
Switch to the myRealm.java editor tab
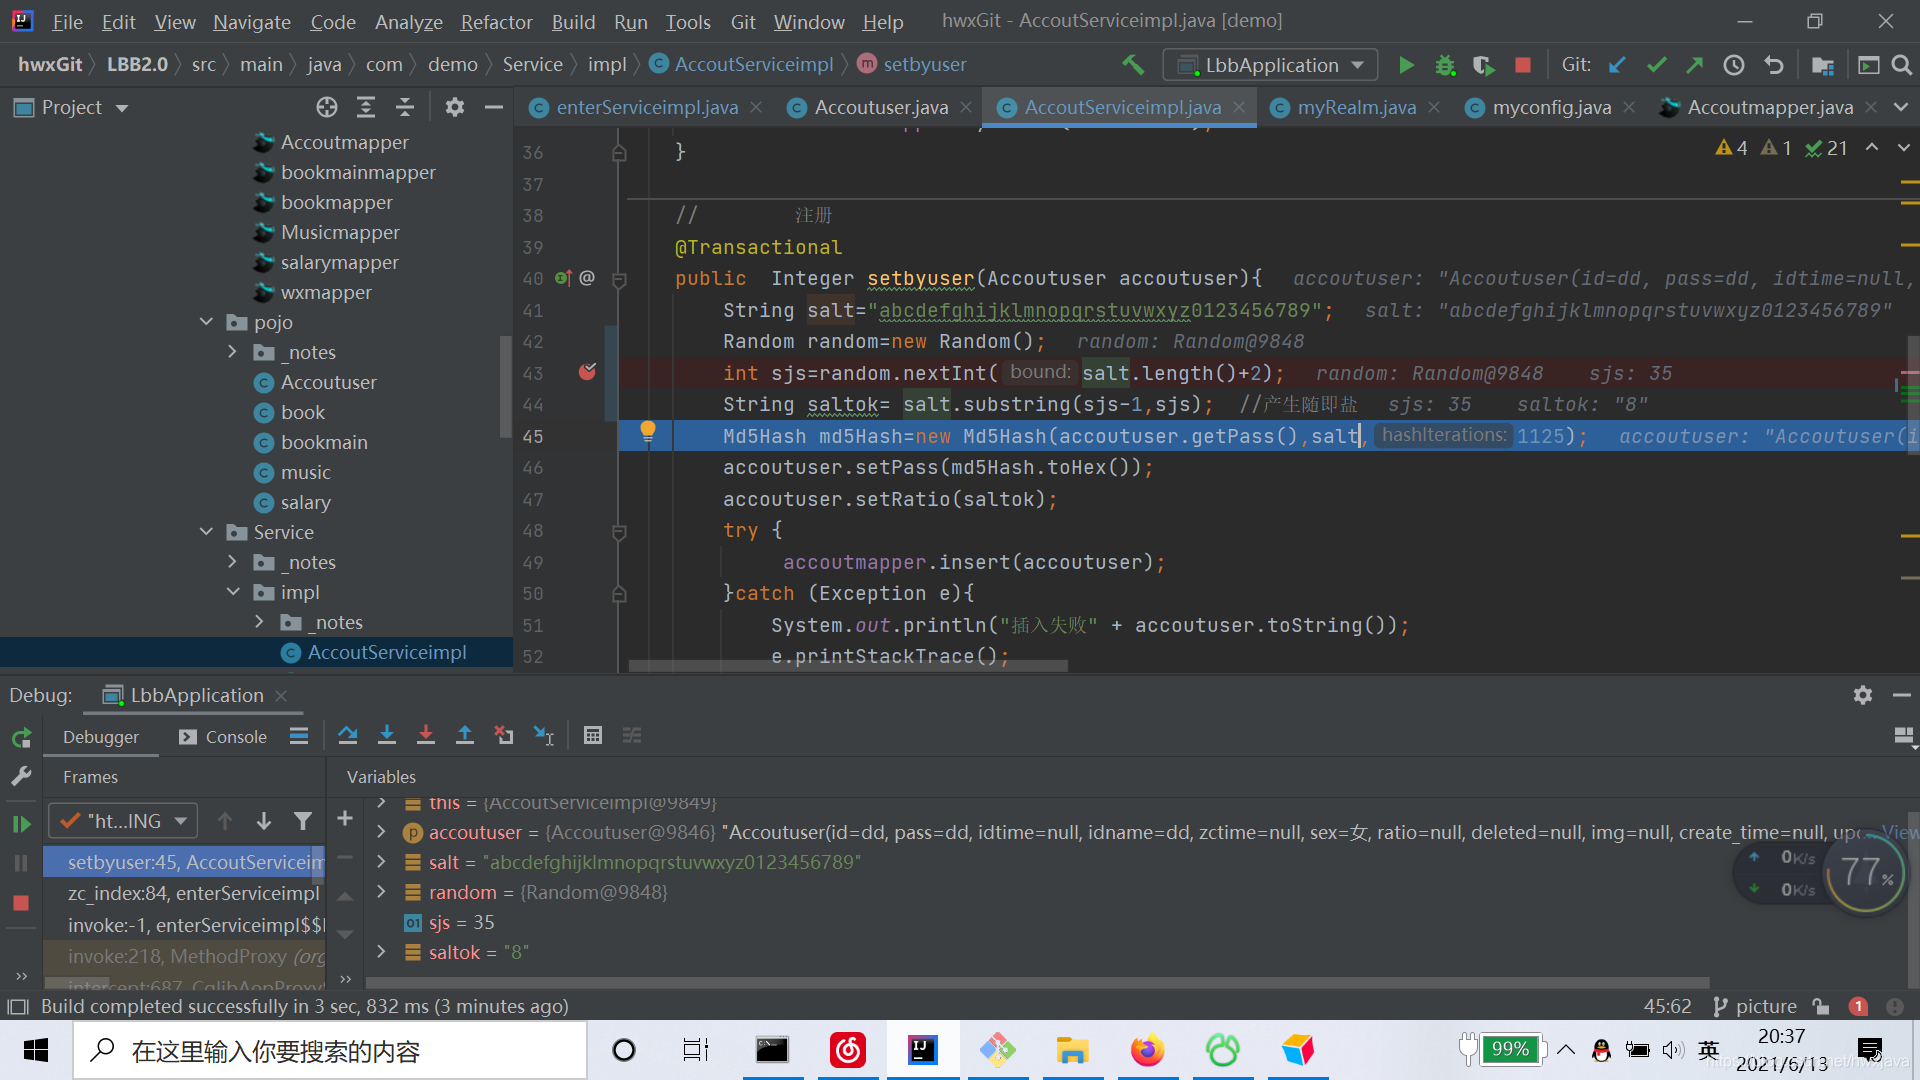tap(1356, 107)
